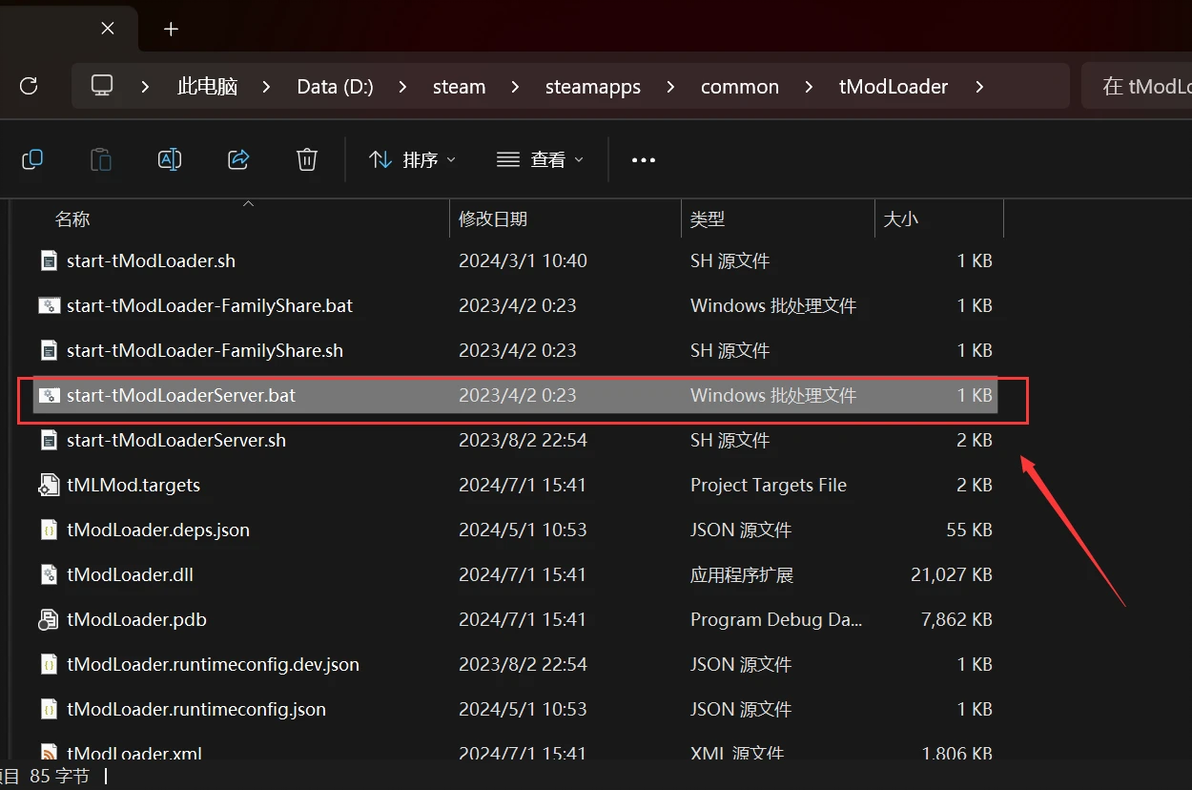This screenshot has height=790, width=1192.
Task: Click the tModLoader.pdb file icon
Action: tap(49, 620)
